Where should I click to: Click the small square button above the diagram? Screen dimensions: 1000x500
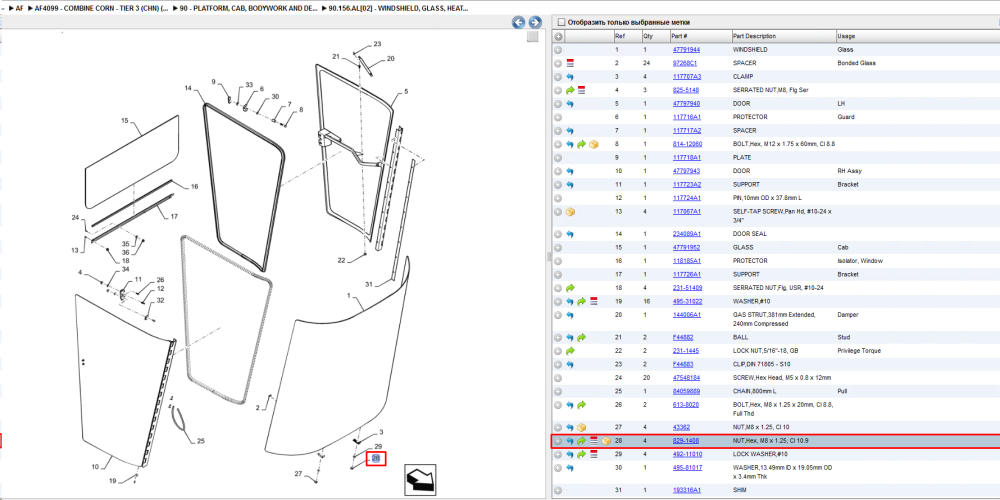(x=533, y=37)
